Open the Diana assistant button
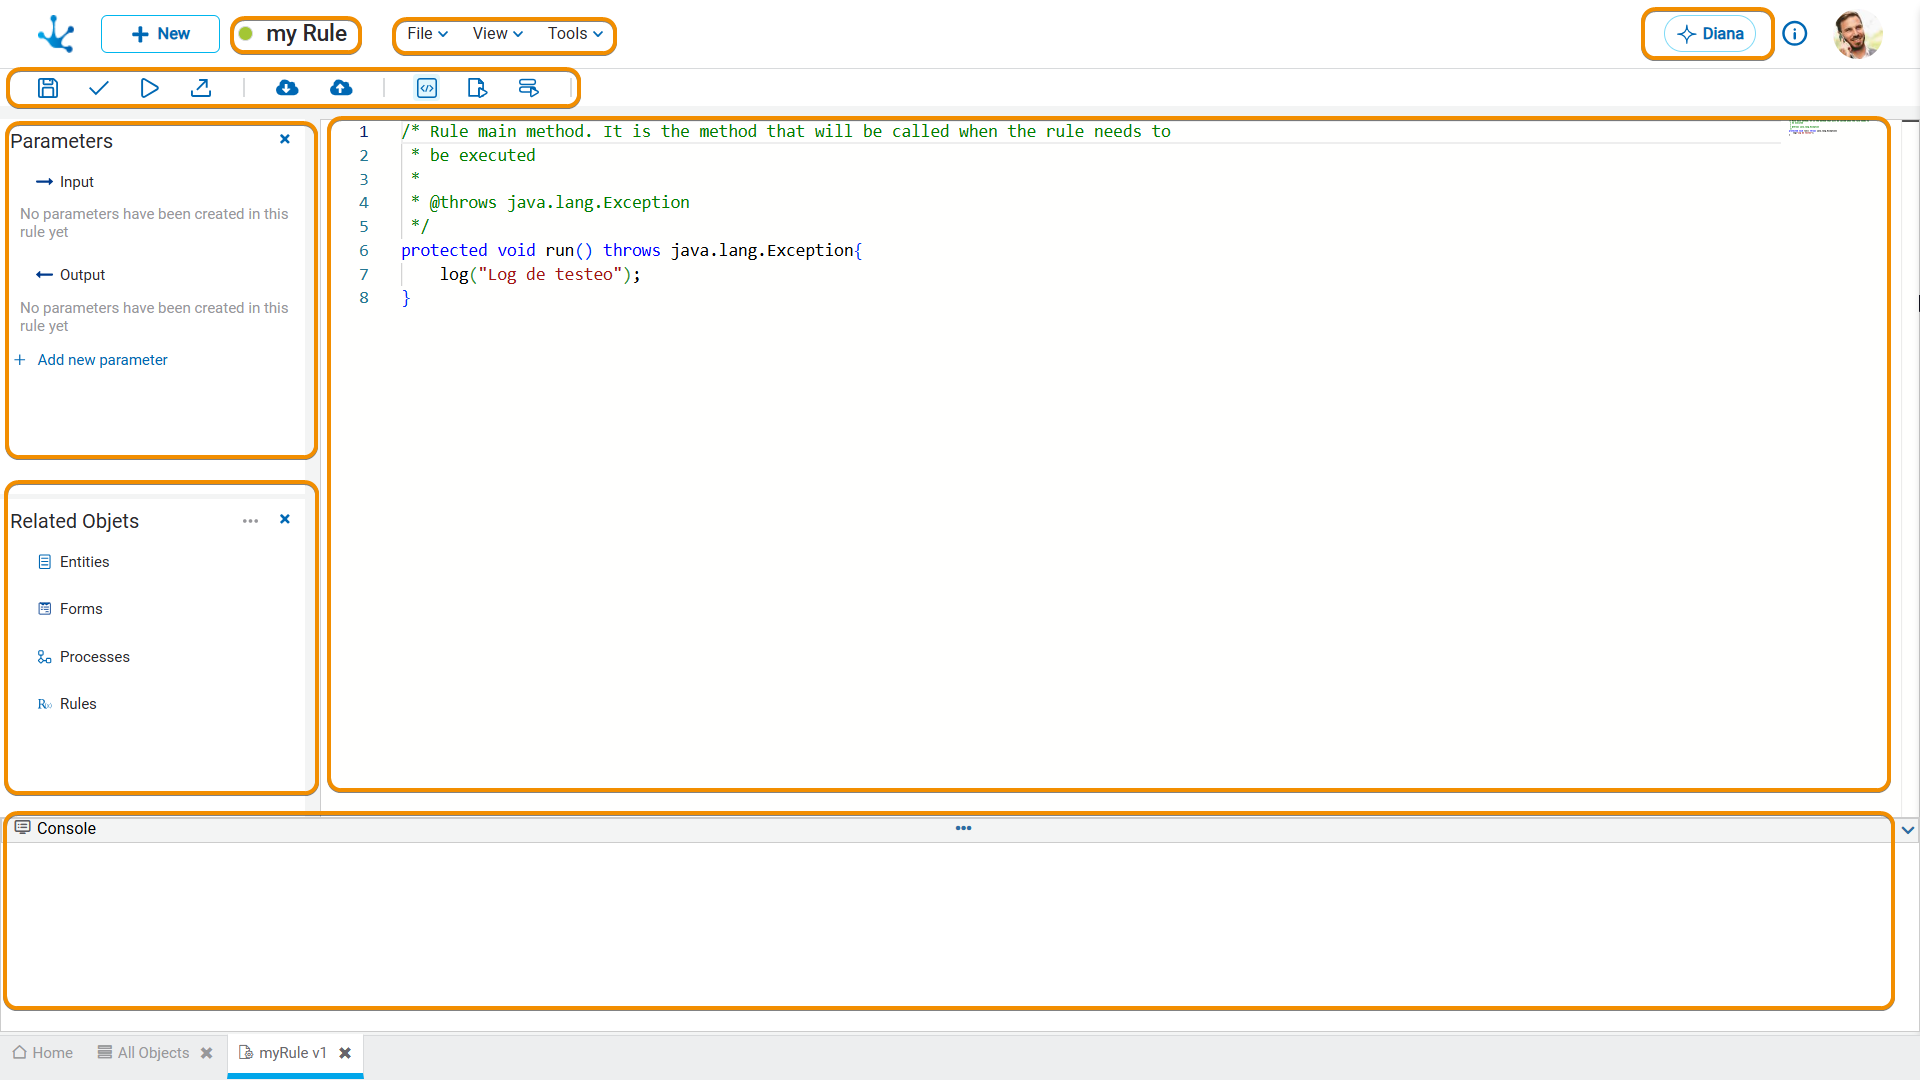 (1710, 34)
